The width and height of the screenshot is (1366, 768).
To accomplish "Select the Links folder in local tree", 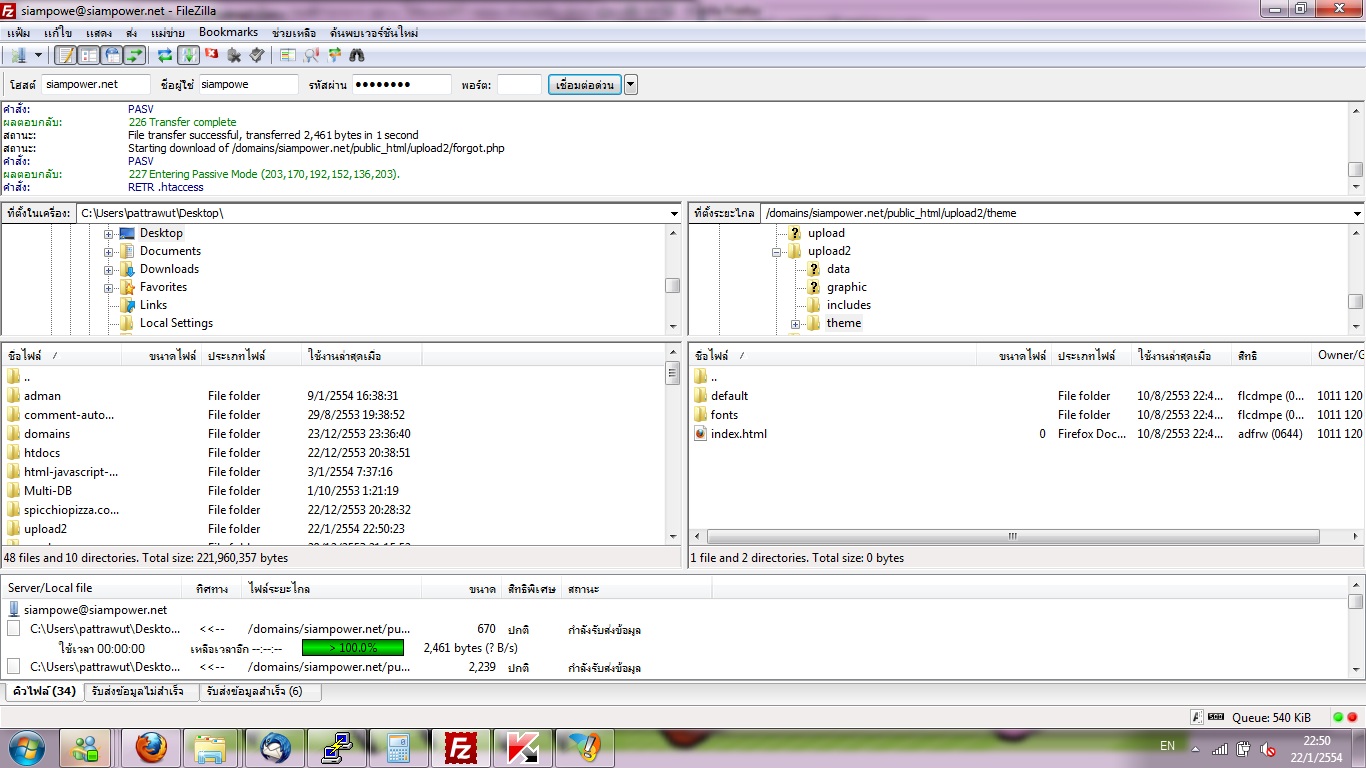I will point(153,305).
